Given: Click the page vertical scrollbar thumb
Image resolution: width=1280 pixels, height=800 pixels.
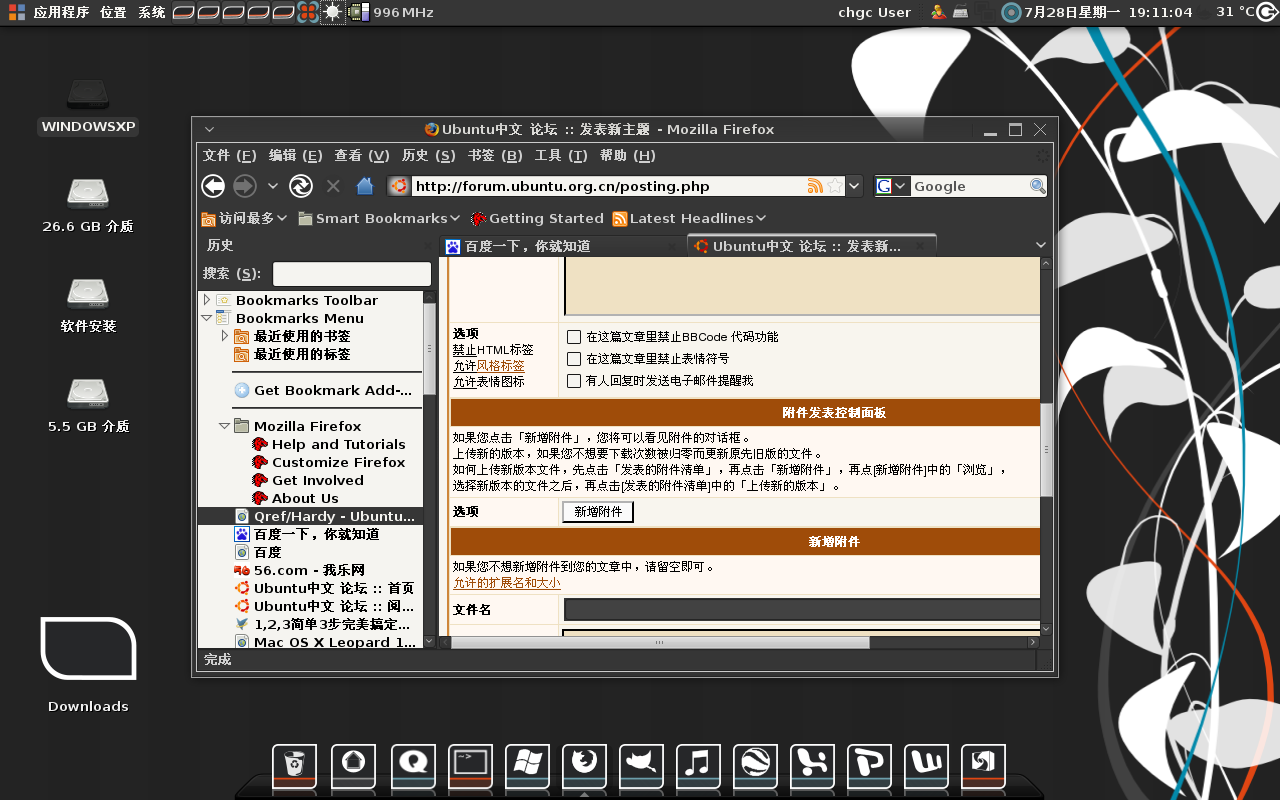Looking at the screenshot, I should [1046, 448].
